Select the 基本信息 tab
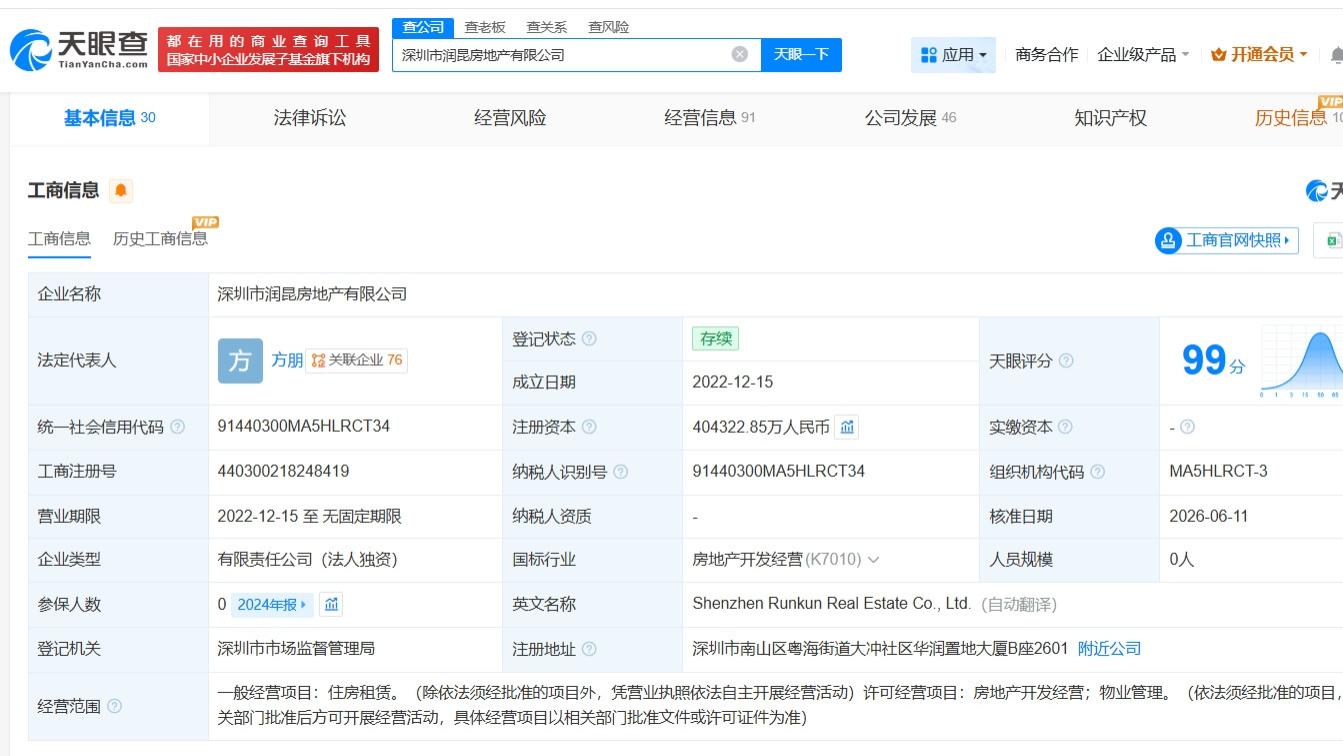Screen dimensions: 1343x756 tap(109, 118)
